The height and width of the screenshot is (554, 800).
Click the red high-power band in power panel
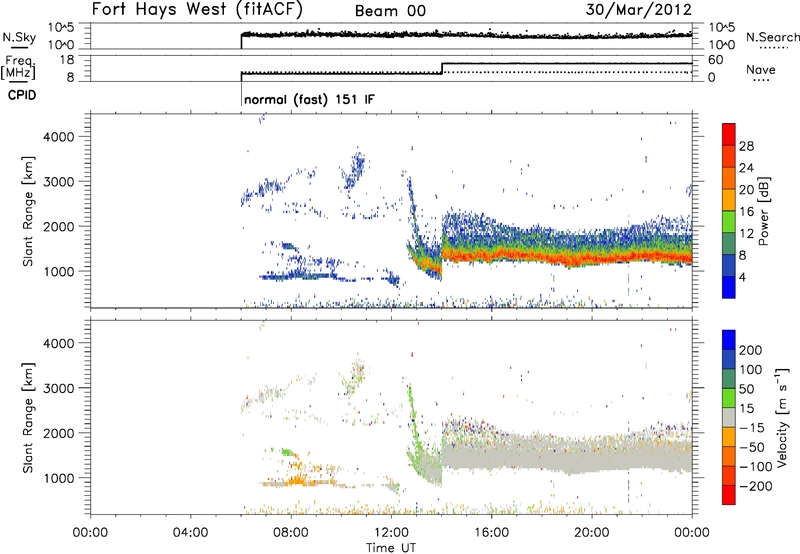coord(566,257)
